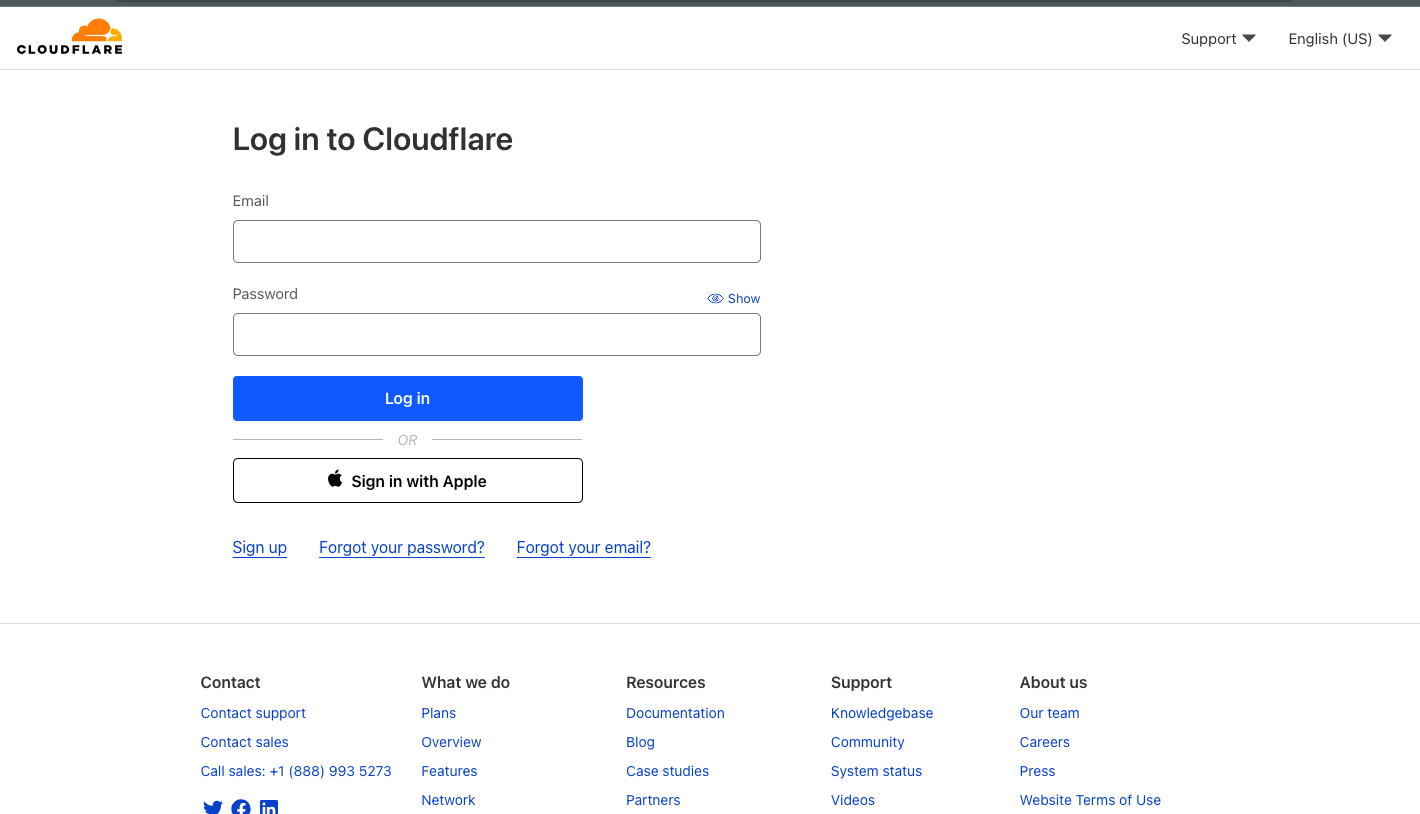Click the blue Log in button

point(407,398)
